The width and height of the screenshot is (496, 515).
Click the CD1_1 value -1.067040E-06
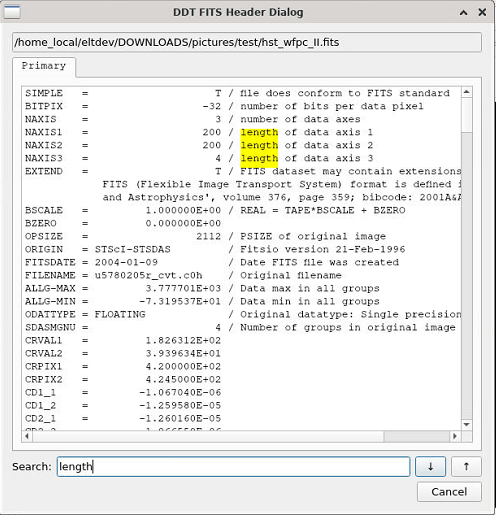[x=180, y=392]
